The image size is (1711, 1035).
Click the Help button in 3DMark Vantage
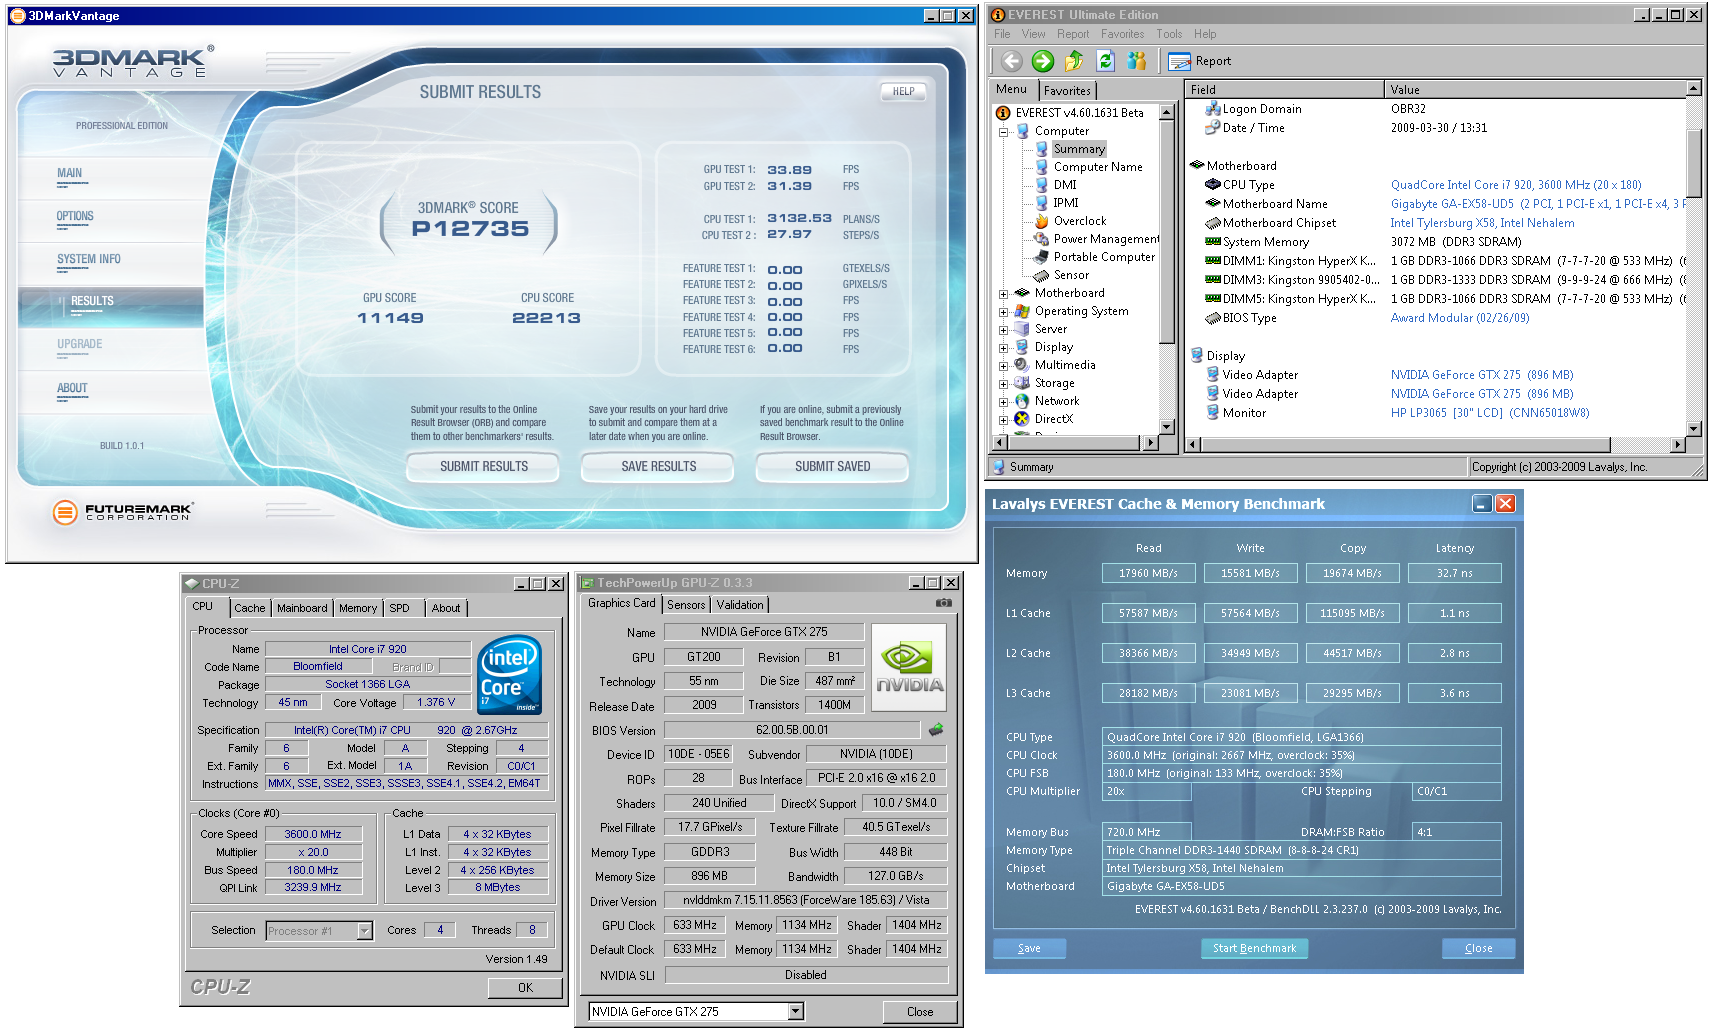point(903,91)
